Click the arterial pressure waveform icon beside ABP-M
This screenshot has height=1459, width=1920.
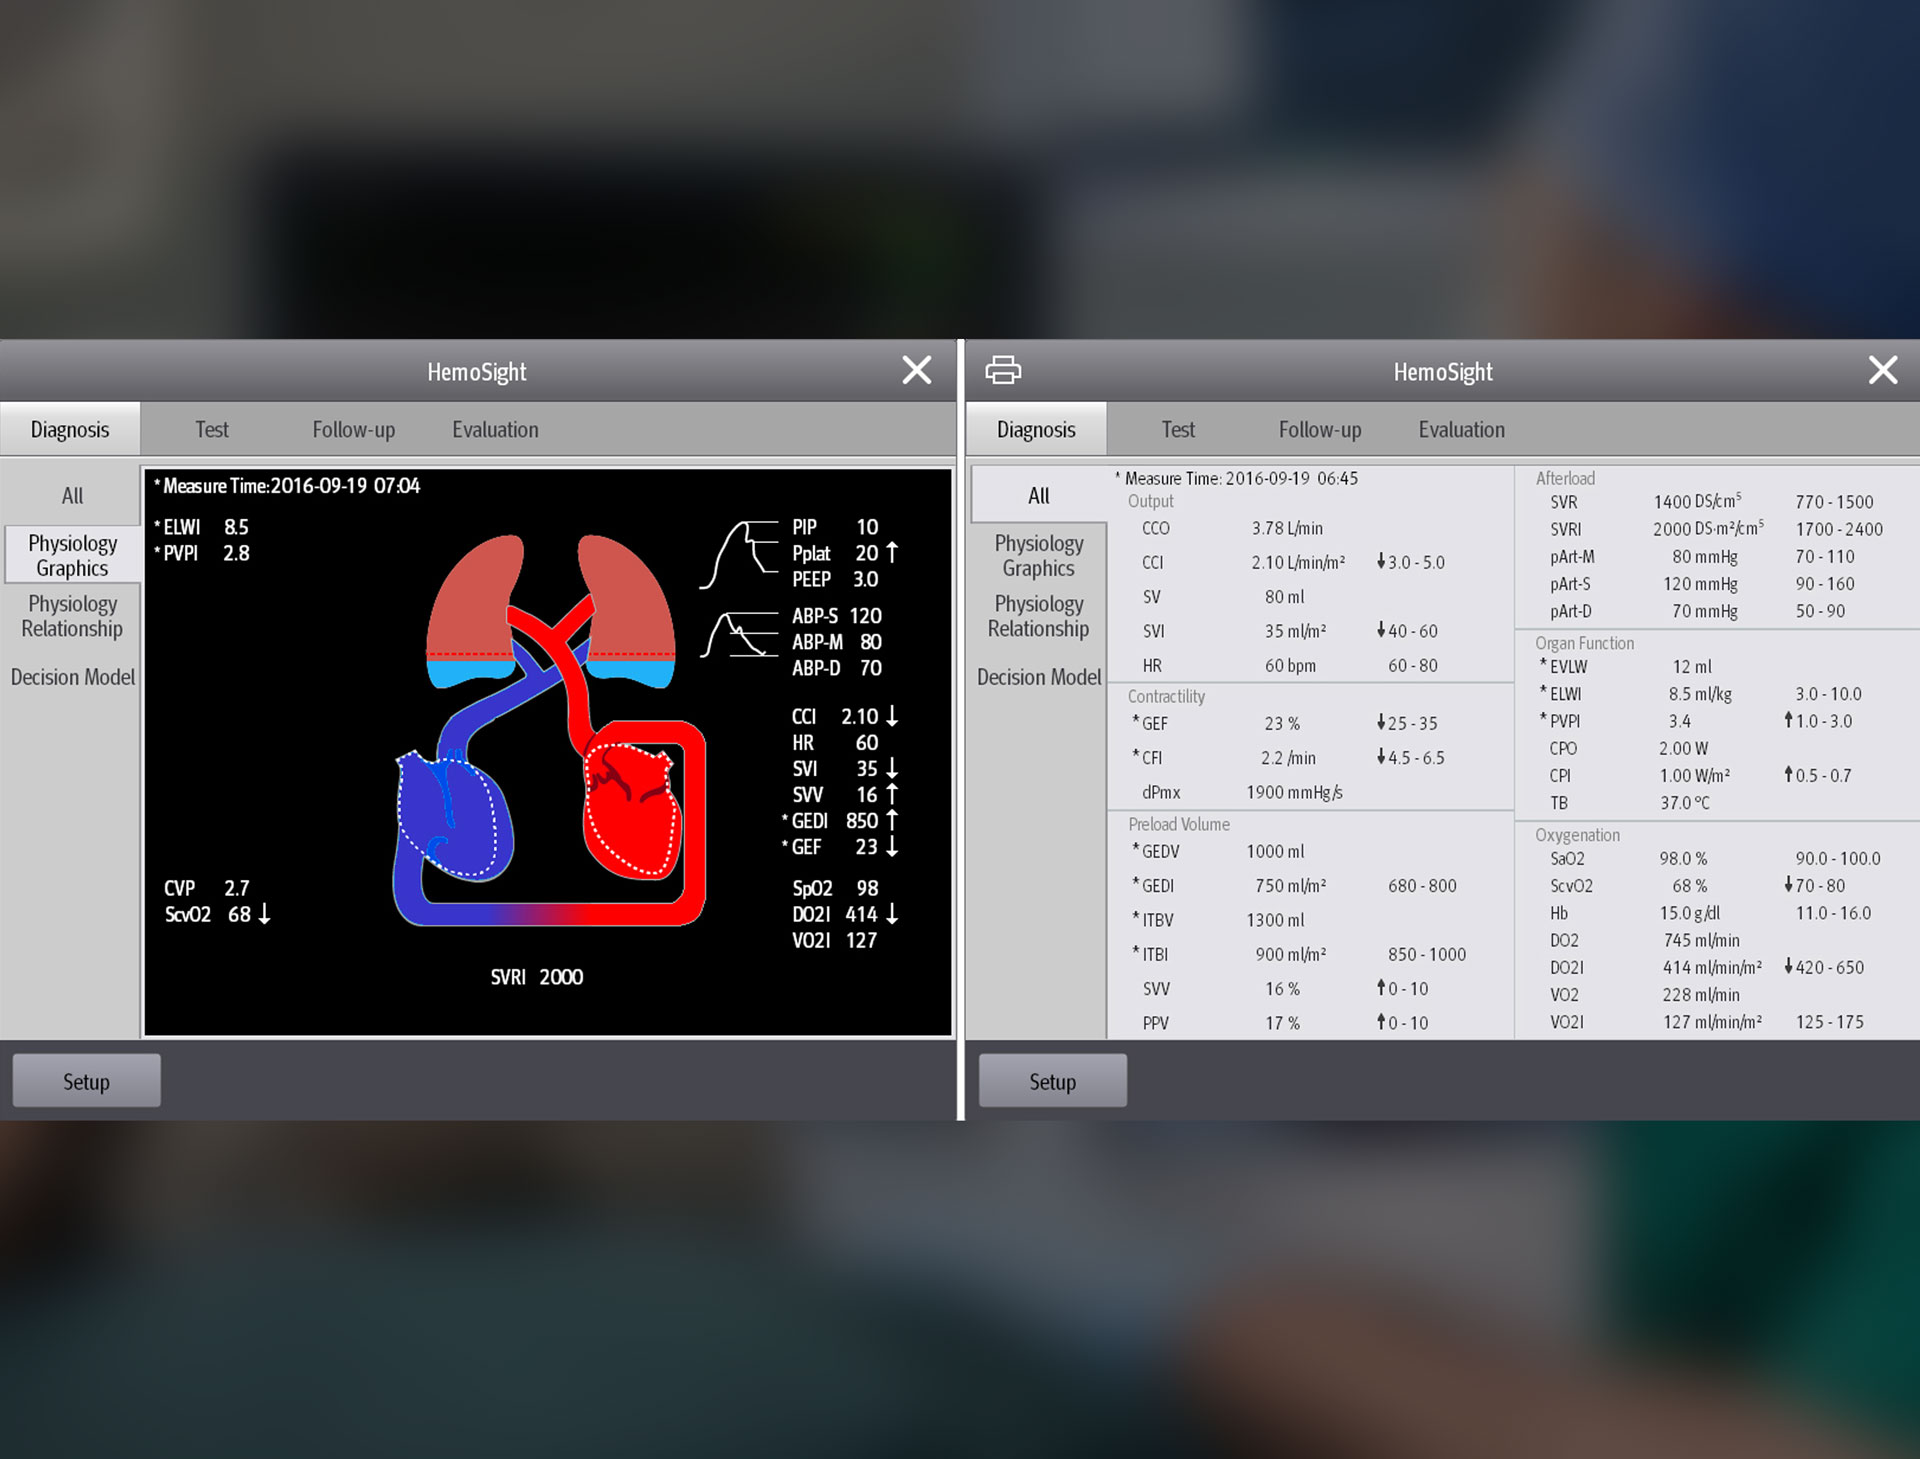[x=738, y=636]
